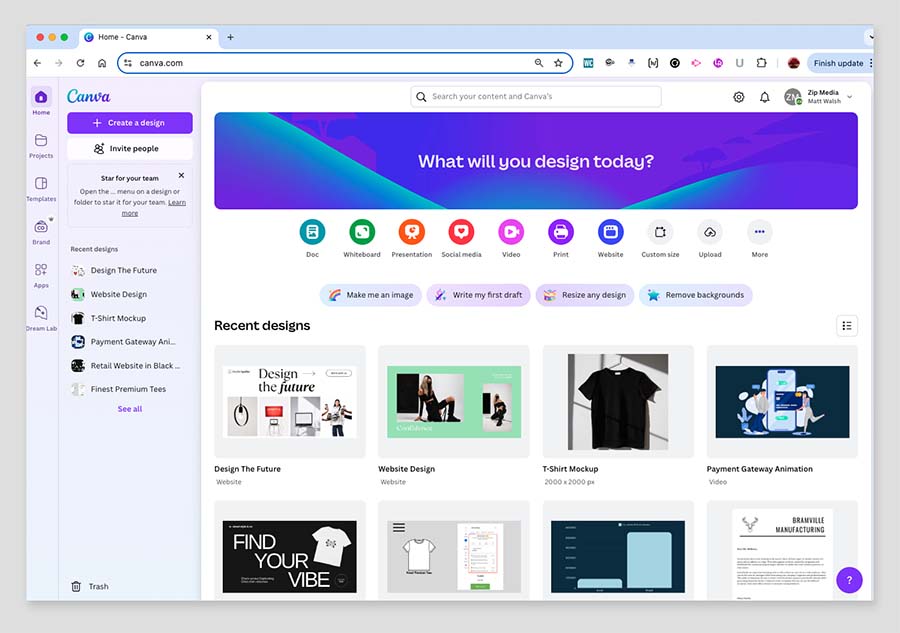900x633 pixels.
Task: Open the Brand sidebar icon
Action: pyautogui.click(x=41, y=227)
